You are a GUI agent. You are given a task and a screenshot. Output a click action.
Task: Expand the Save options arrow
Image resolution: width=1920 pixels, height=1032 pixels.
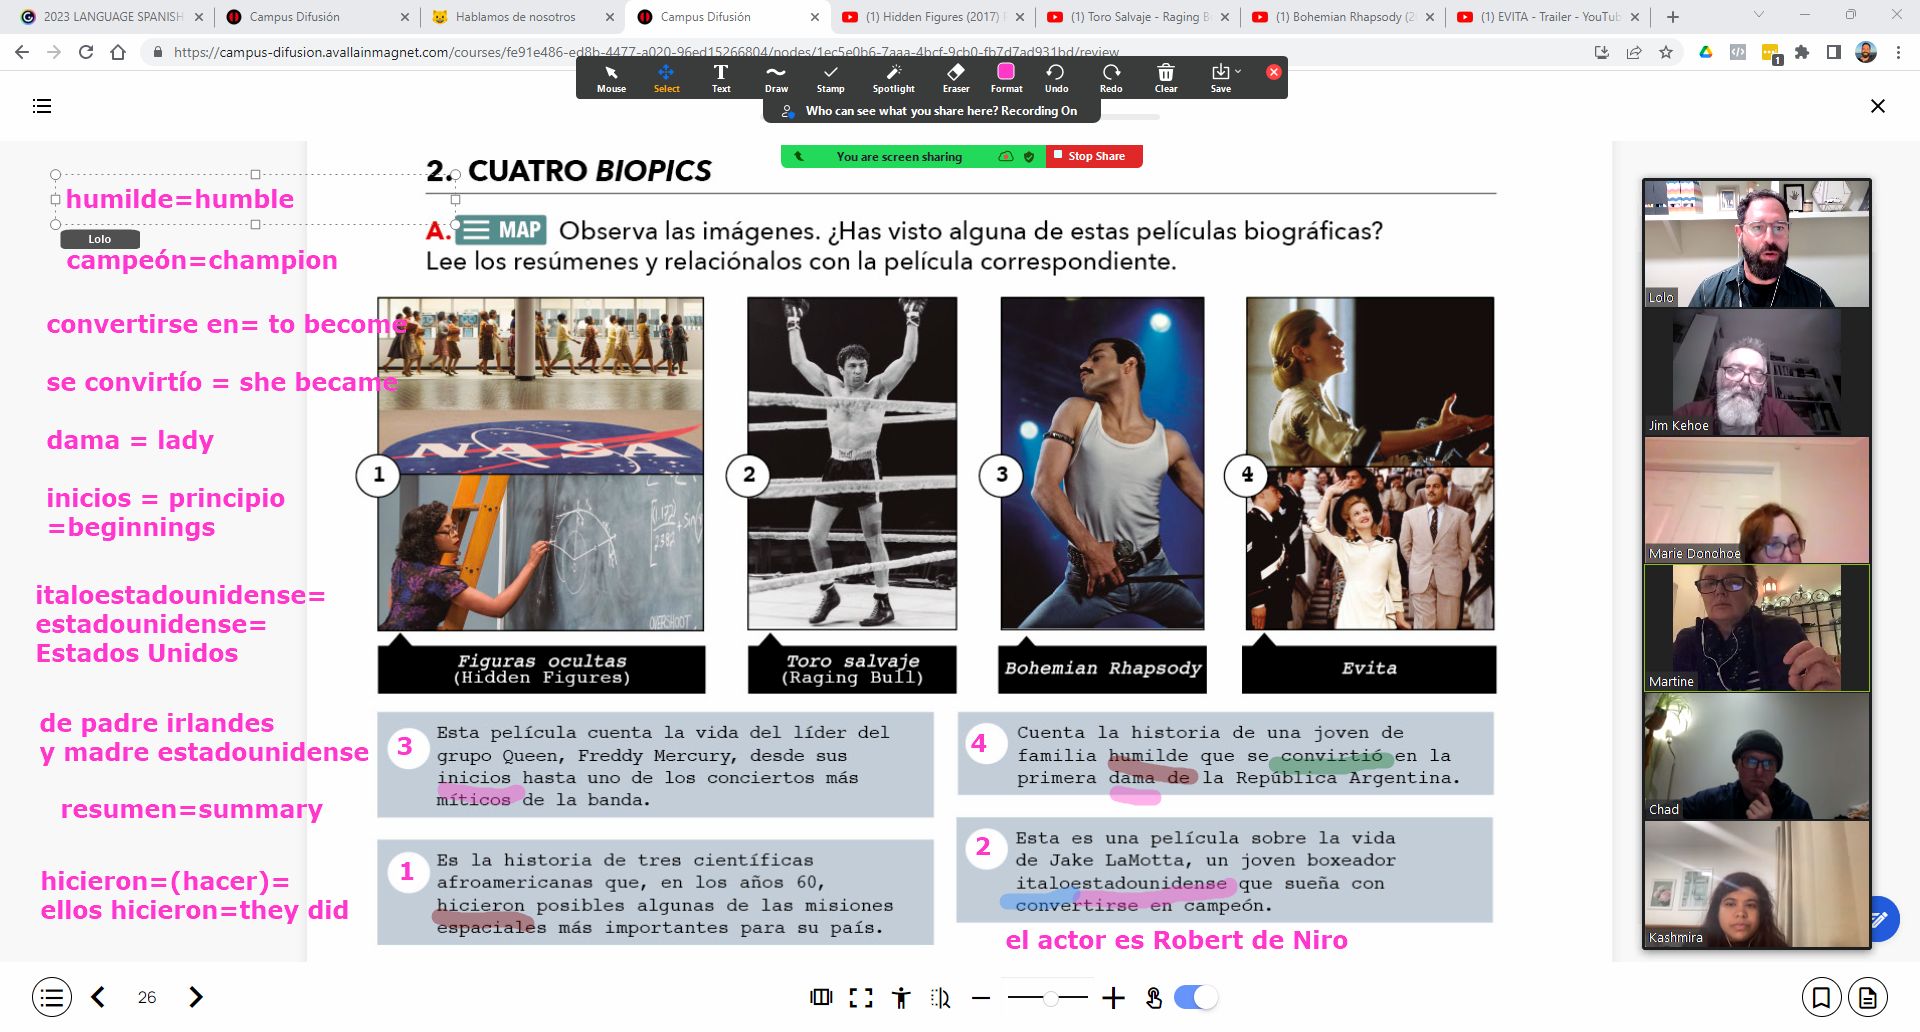[x=1238, y=71]
